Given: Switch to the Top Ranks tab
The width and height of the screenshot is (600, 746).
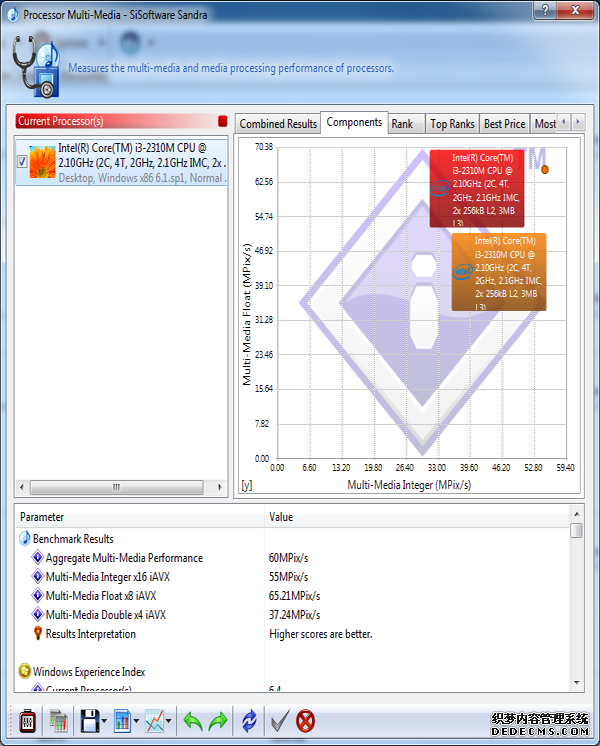Looking at the screenshot, I should [452, 124].
